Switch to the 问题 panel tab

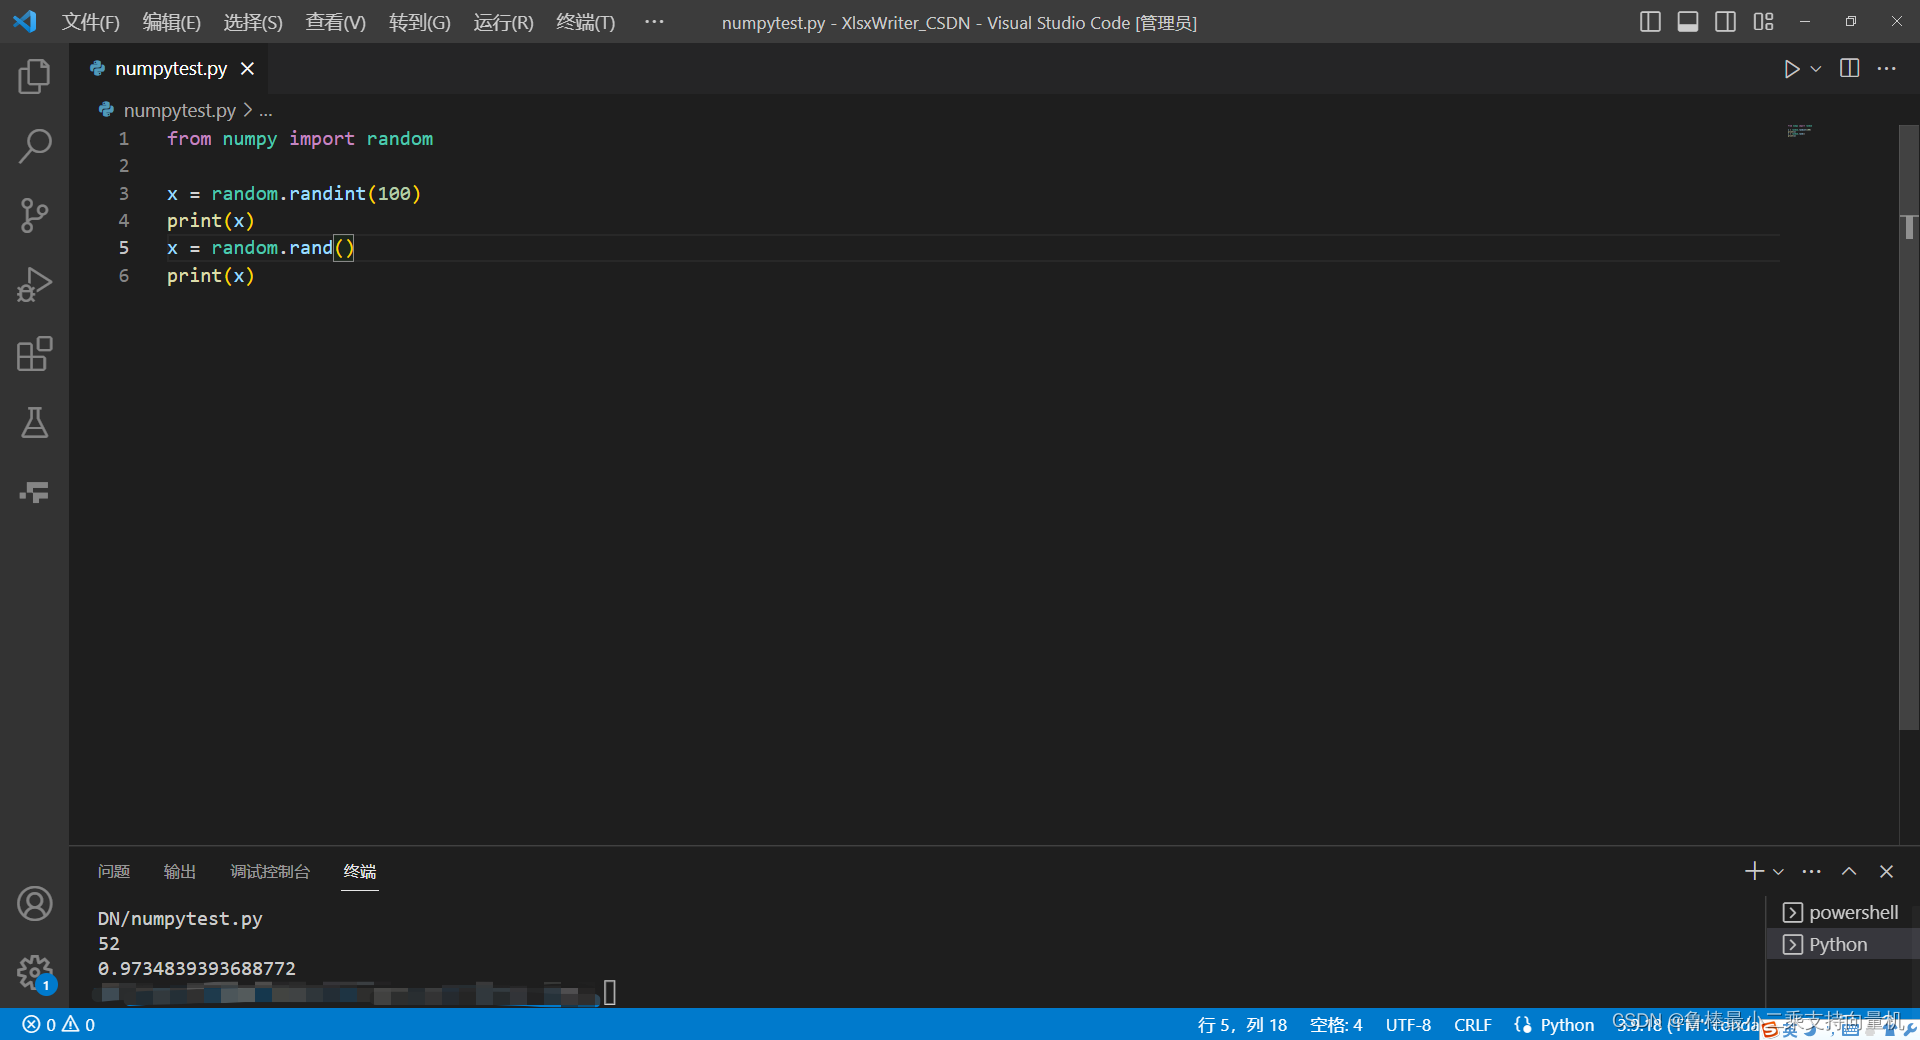(x=114, y=872)
